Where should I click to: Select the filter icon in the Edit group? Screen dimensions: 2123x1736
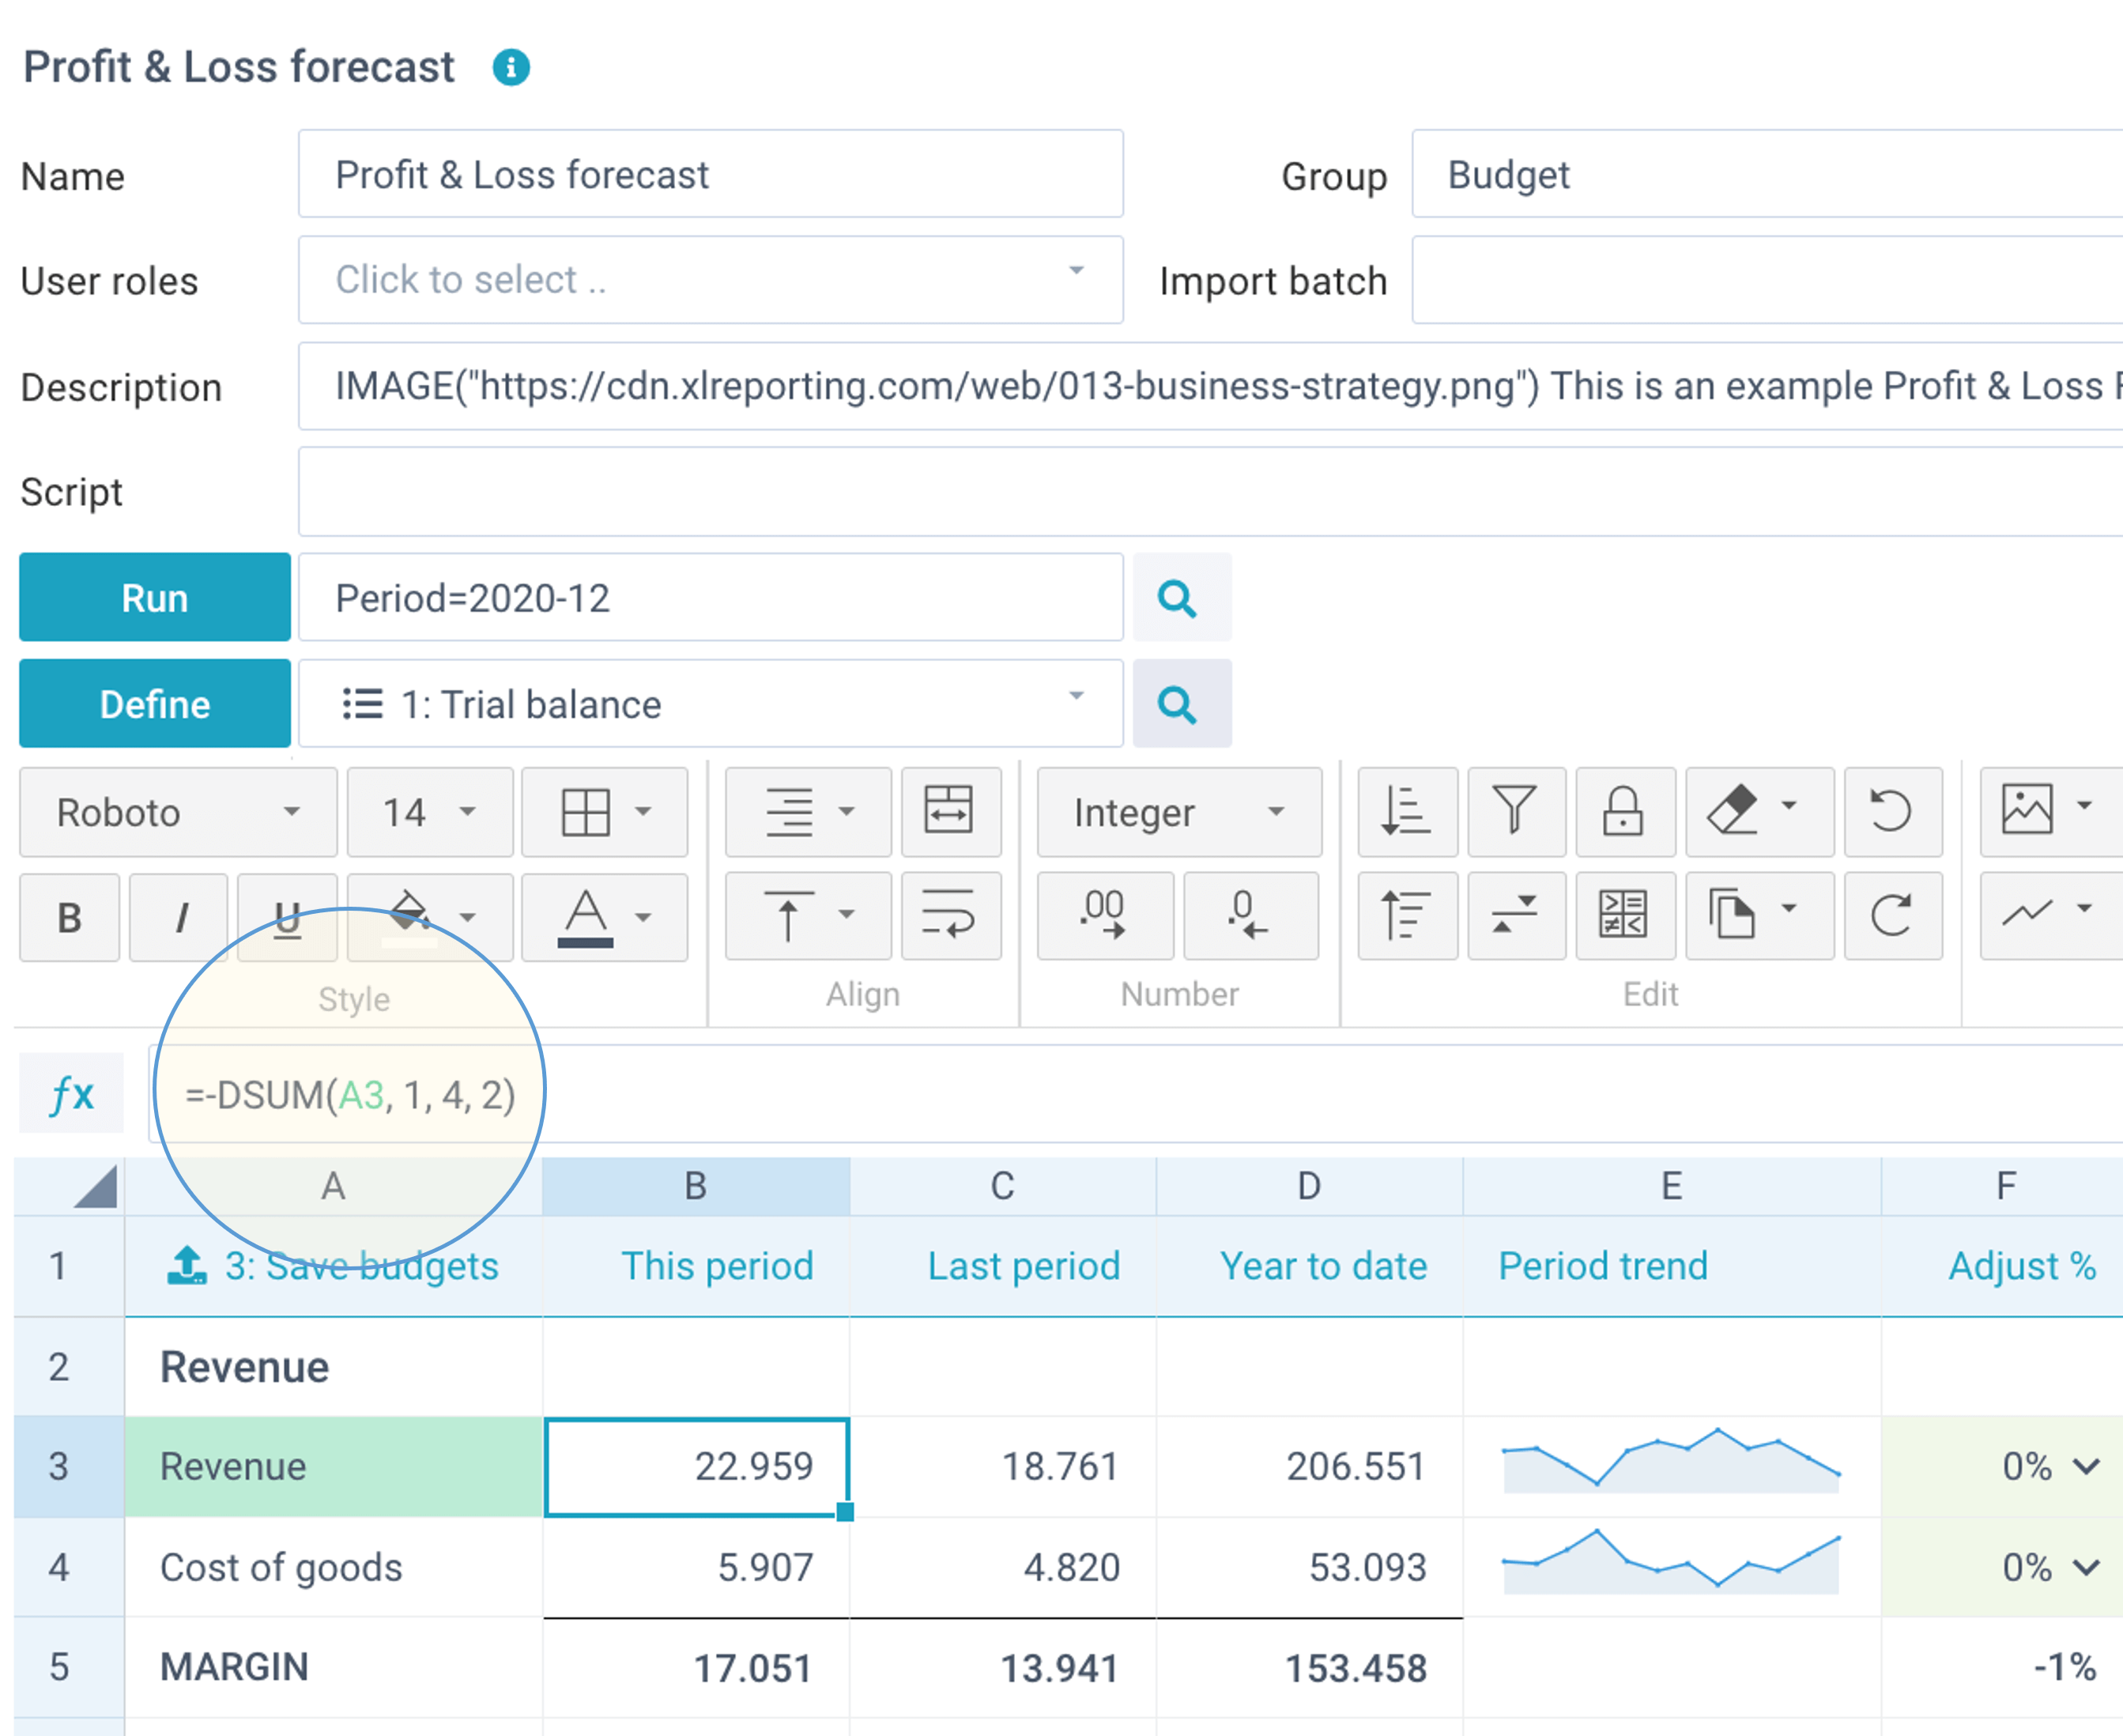[x=1515, y=812]
